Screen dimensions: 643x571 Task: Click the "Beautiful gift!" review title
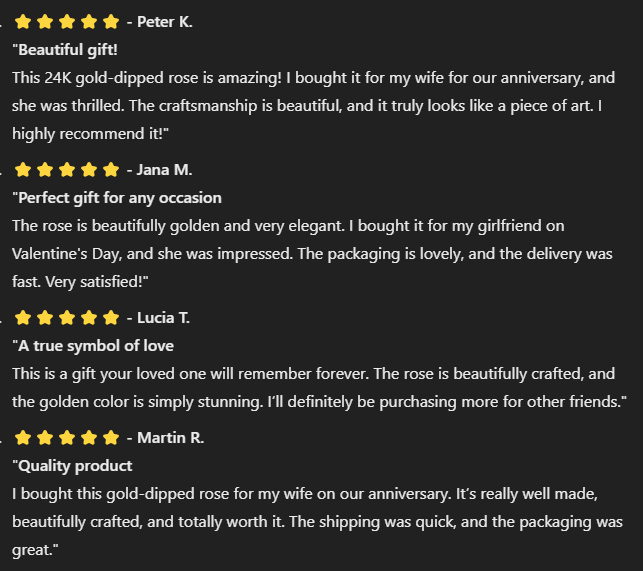tap(65, 50)
